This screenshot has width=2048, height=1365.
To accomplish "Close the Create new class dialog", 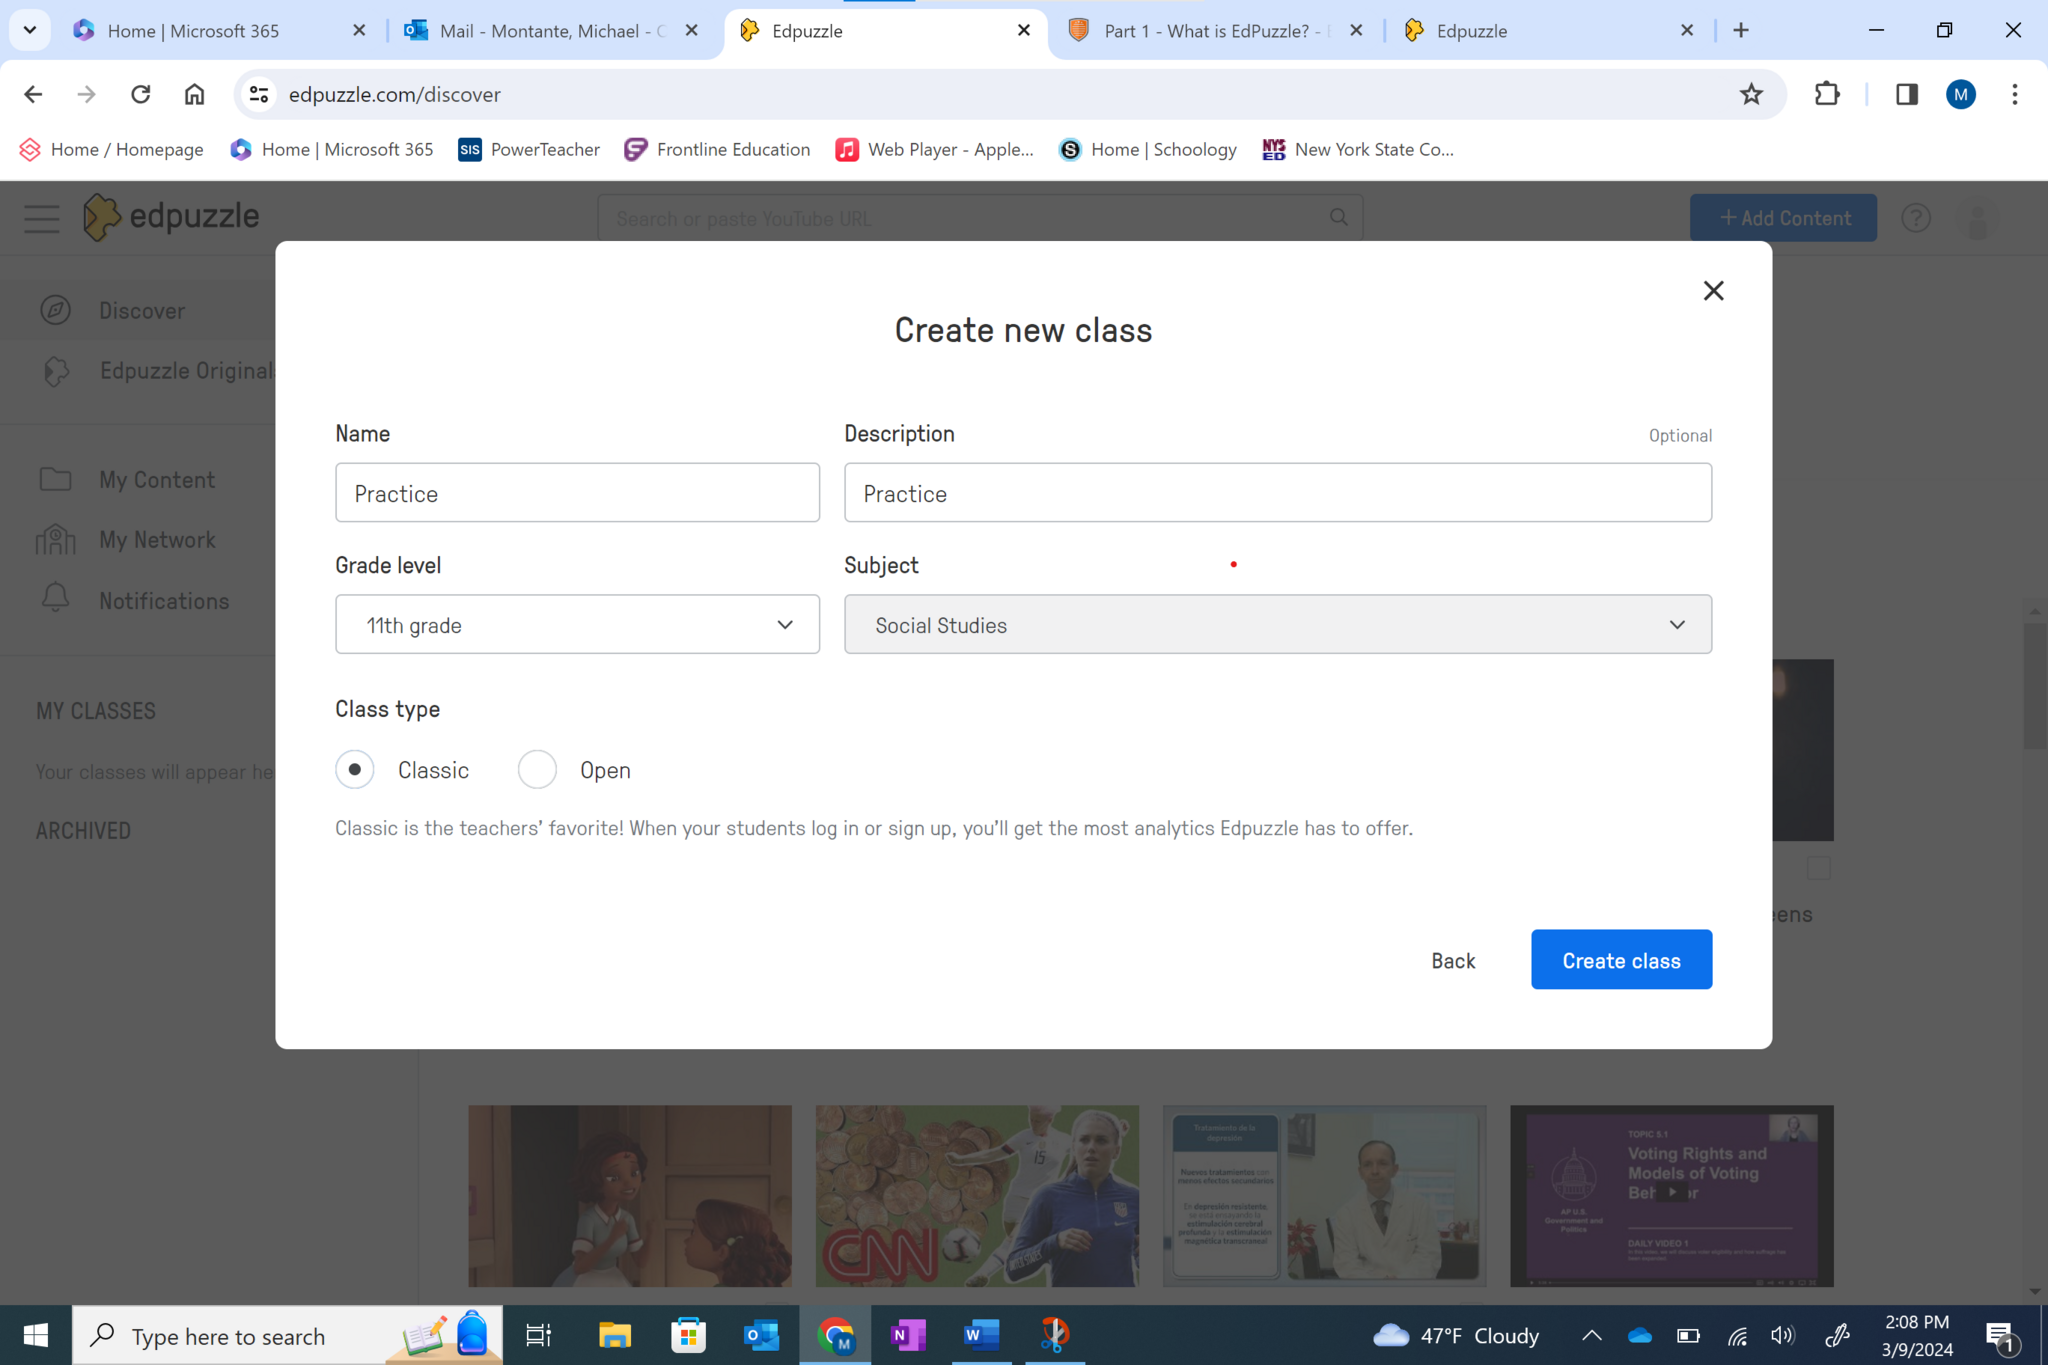I will click(x=1713, y=291).
